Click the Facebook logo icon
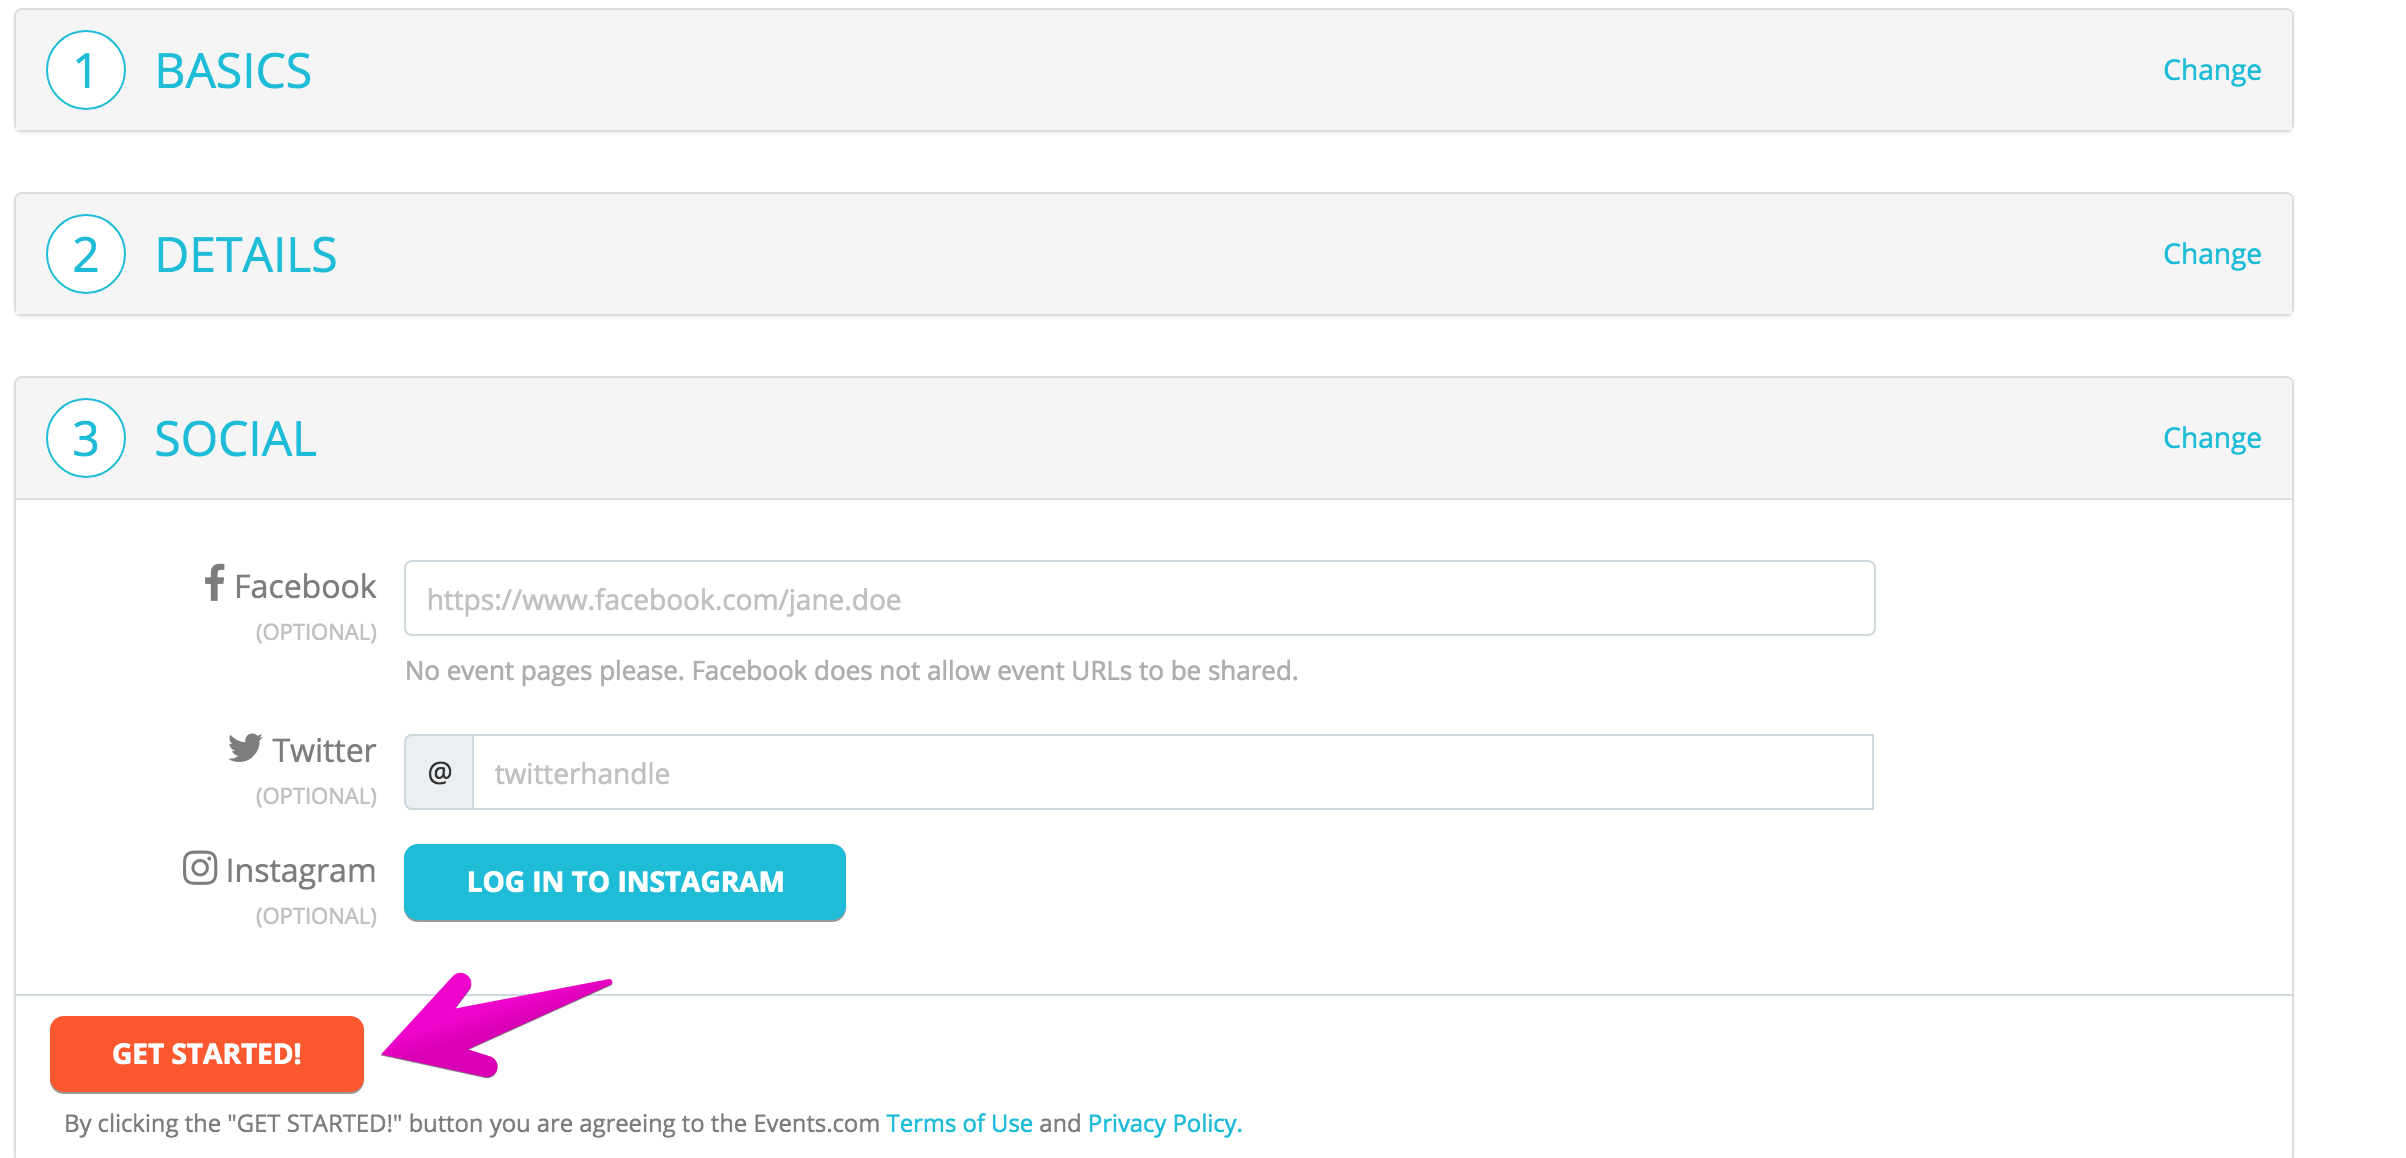This screenshot has height=1158, width=2406. point(214,583)
